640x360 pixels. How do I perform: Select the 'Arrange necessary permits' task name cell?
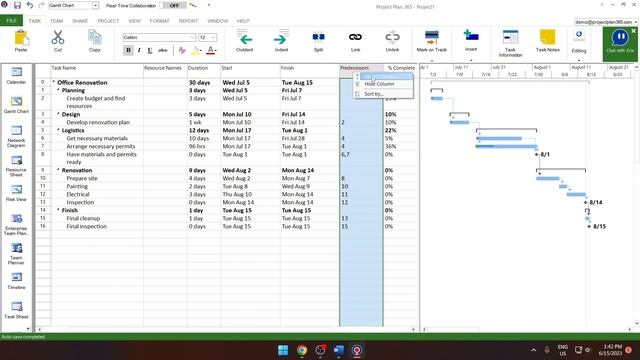coord(97,146)
